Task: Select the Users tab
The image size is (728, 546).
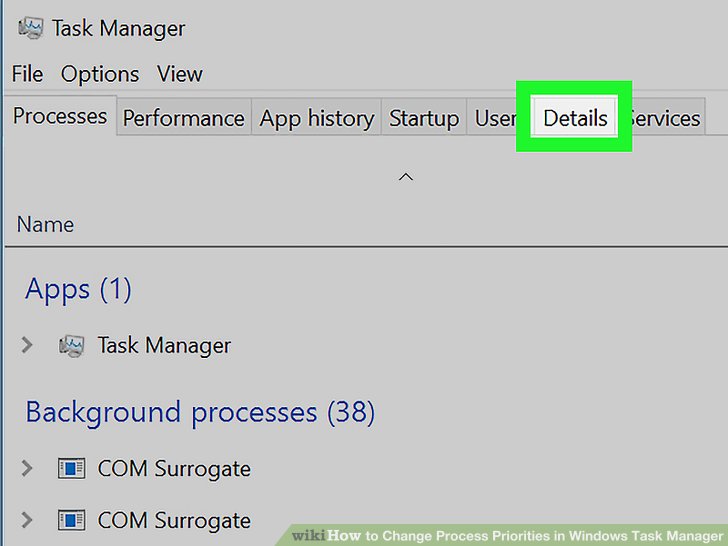Action: pos(495,118)
